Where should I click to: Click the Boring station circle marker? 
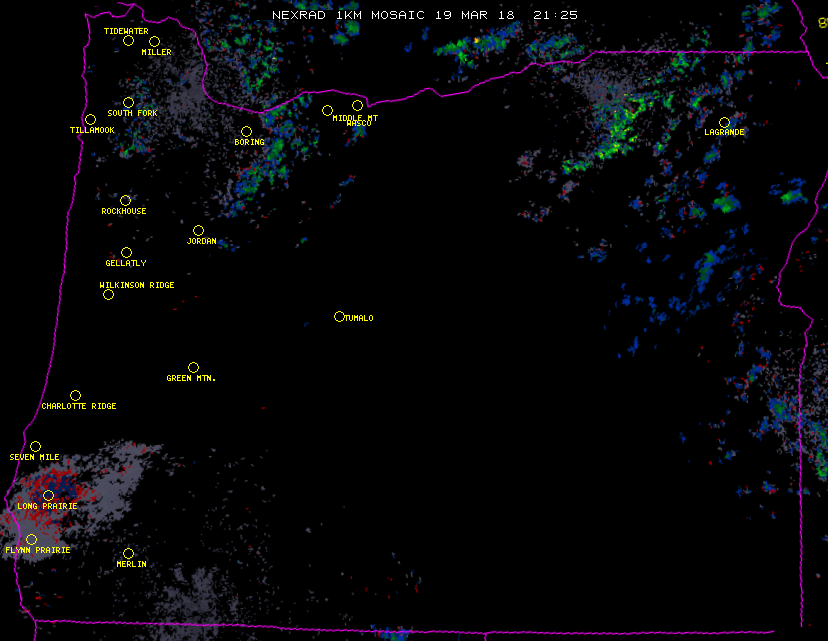(x=246, y=131)
